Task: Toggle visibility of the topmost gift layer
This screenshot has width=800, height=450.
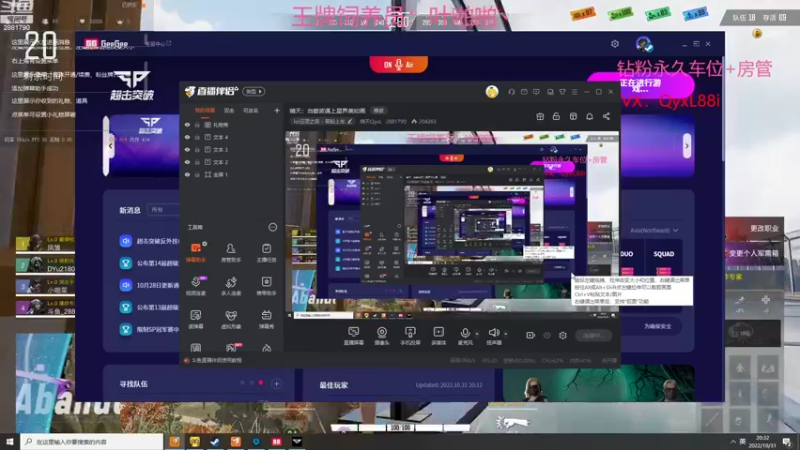Action: click(x=187, y=124)
